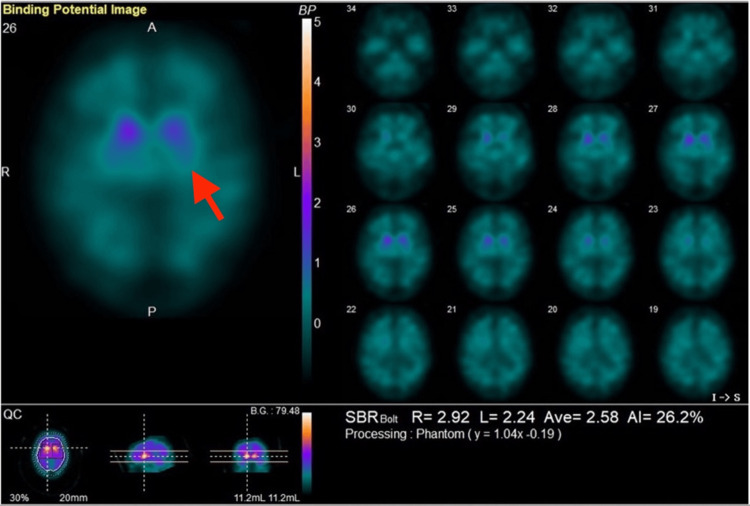Select slice thumbnail number 27
This screenshot has width=750, height=506.
tap(696, 152)
